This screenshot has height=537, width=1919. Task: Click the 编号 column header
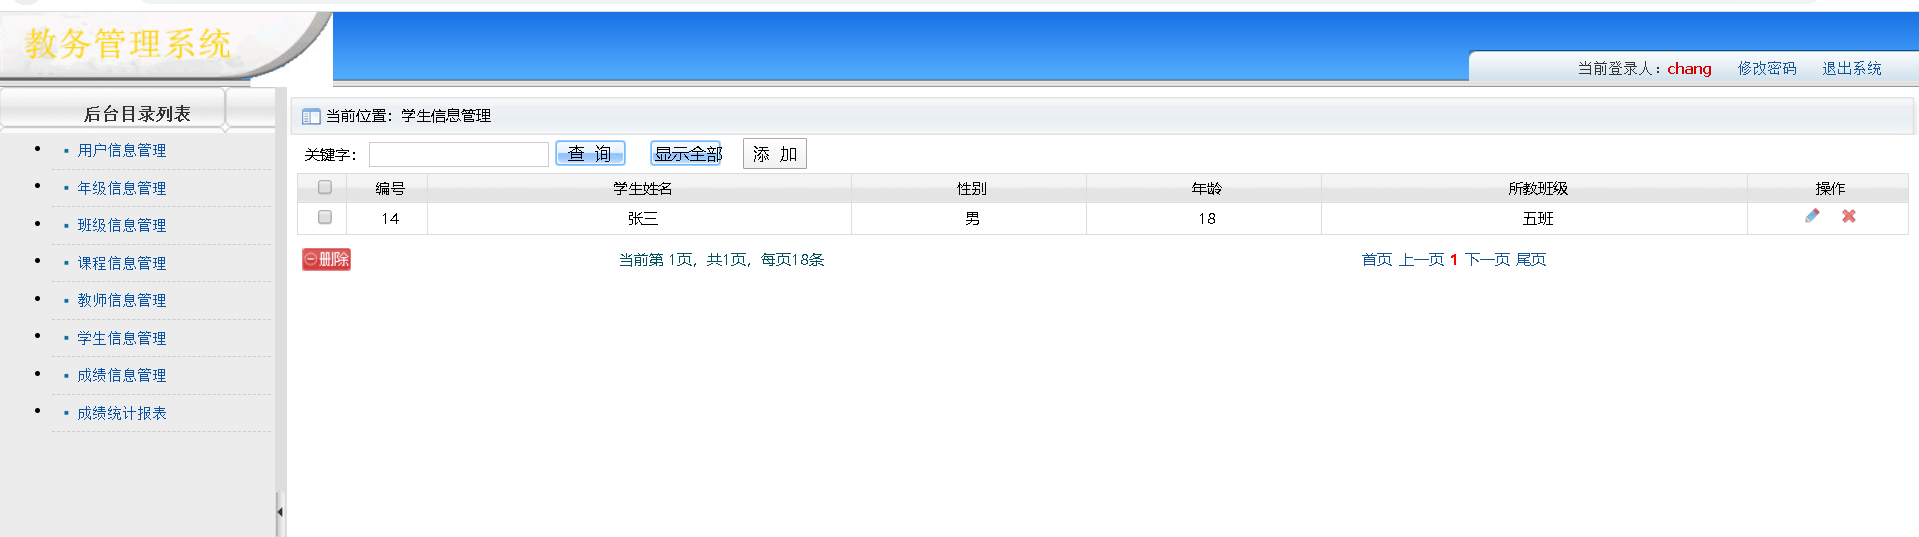(390, 188)
